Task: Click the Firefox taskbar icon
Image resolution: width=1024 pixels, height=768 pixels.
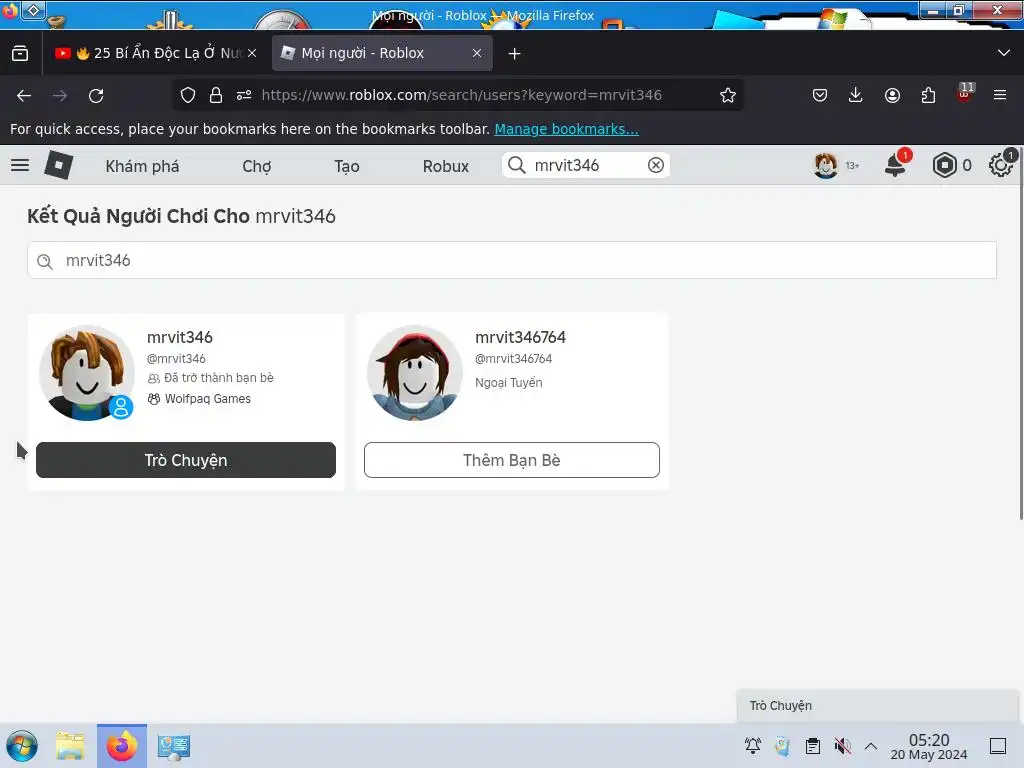Action: pyautogui.click(x=122, y=746)
